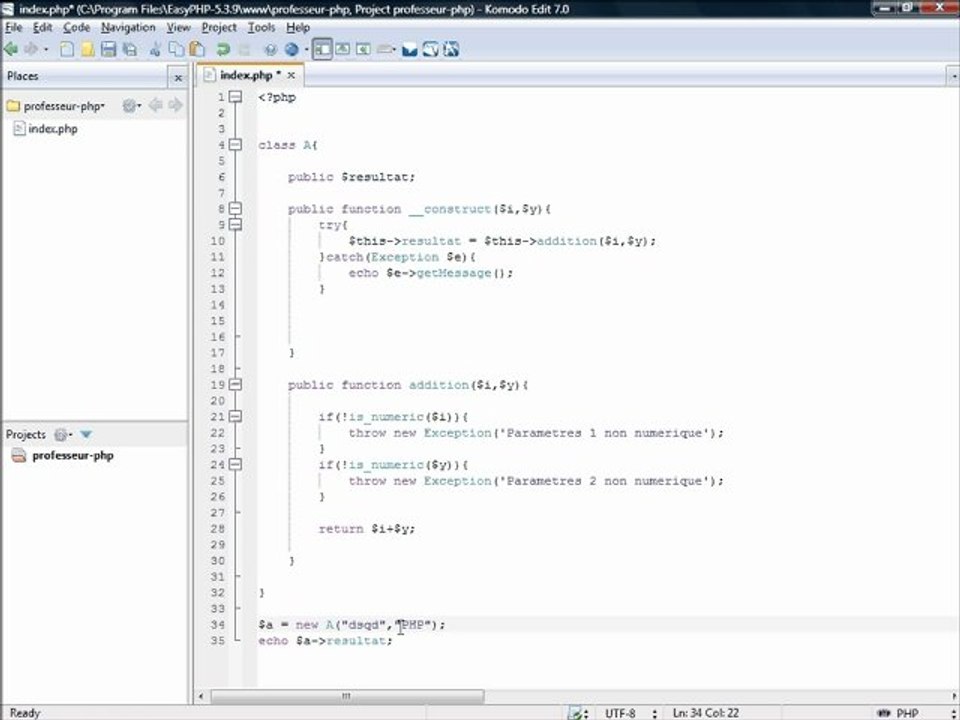Open the Project menu
Screen dimensions: 960x720
click(219, 28)
